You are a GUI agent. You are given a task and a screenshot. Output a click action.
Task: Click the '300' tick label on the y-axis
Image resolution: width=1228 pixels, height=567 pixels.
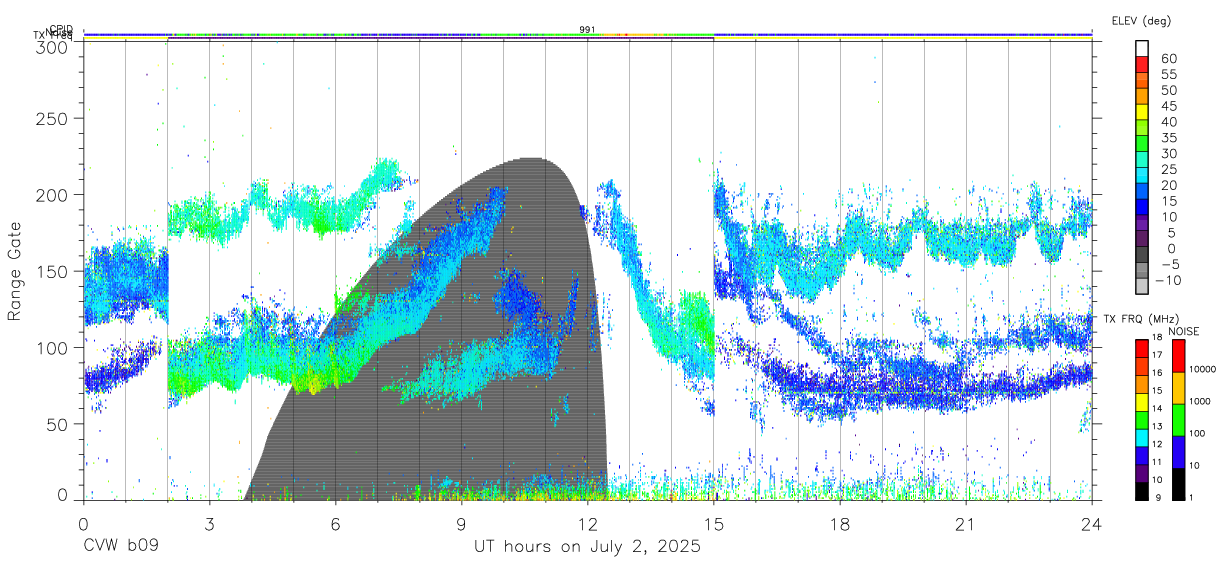(52, 46)
